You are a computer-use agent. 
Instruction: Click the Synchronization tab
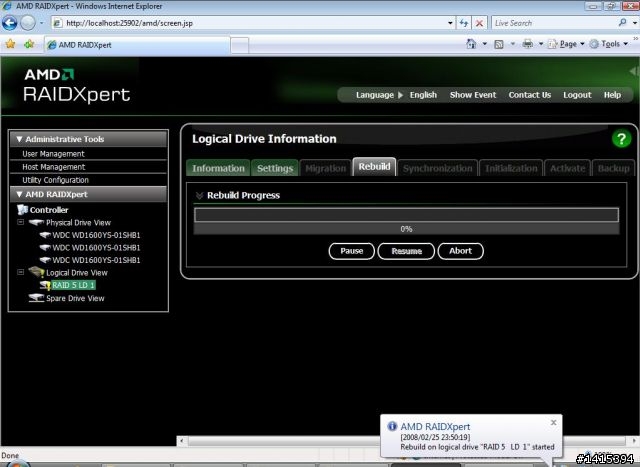438,168
